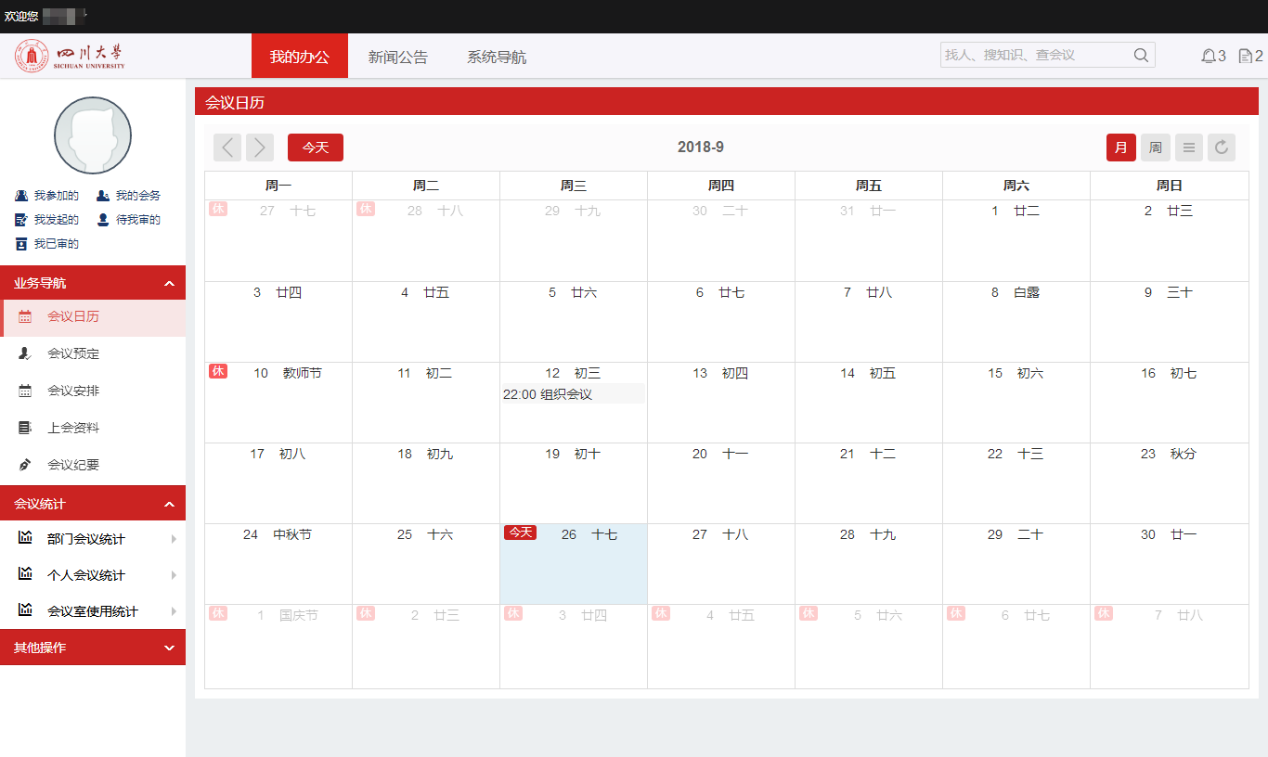The height and width of the screenshot is (757, 1268).
Task: Click the 个人会议统计 chart icon
Action: 26,574
